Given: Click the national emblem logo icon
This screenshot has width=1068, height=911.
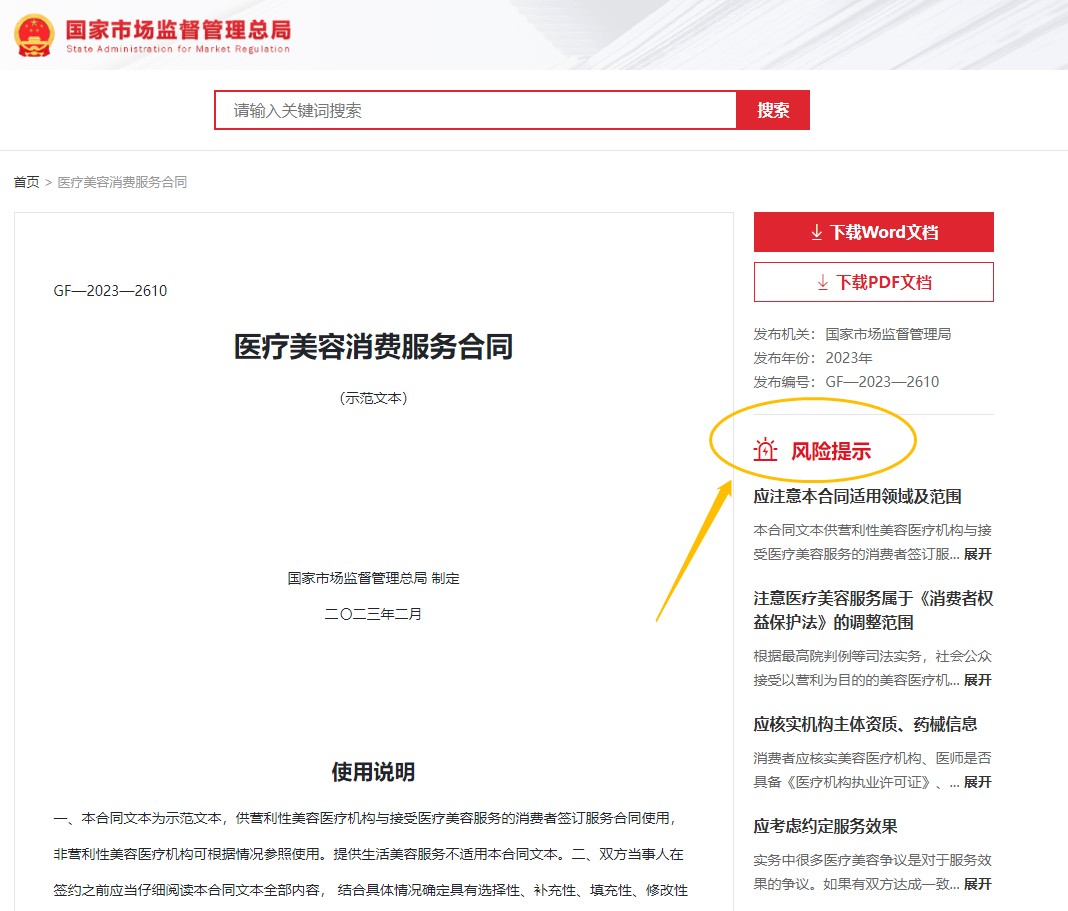Looking at the screenshot, I should pos(34,35).
